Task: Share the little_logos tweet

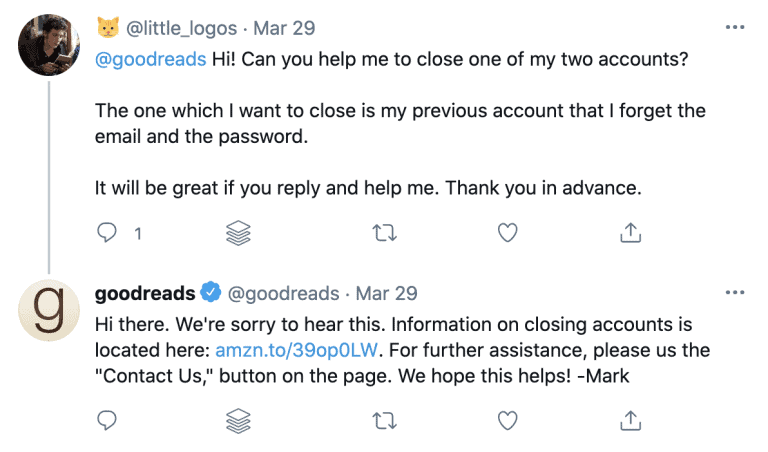Action: (631, 233)
